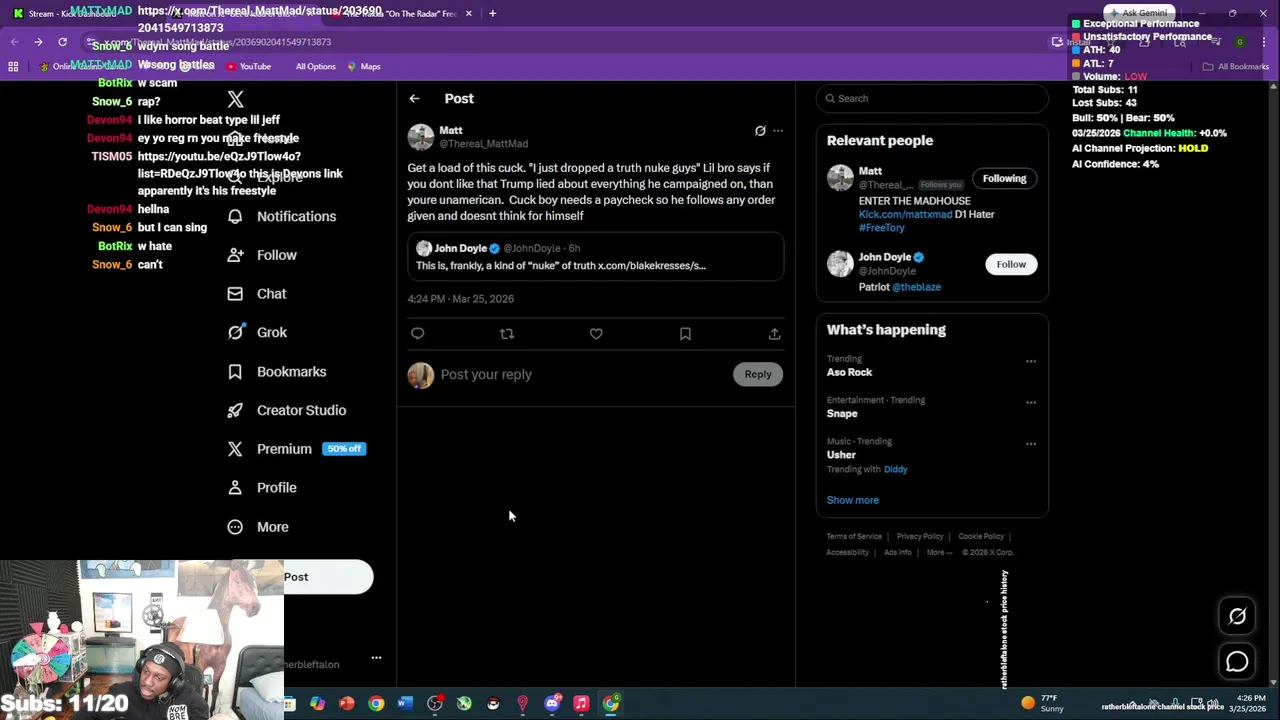This screenshot has height=720, width=1280.
Task: Click Matt's avatar on the post
Action: [421, 137]
